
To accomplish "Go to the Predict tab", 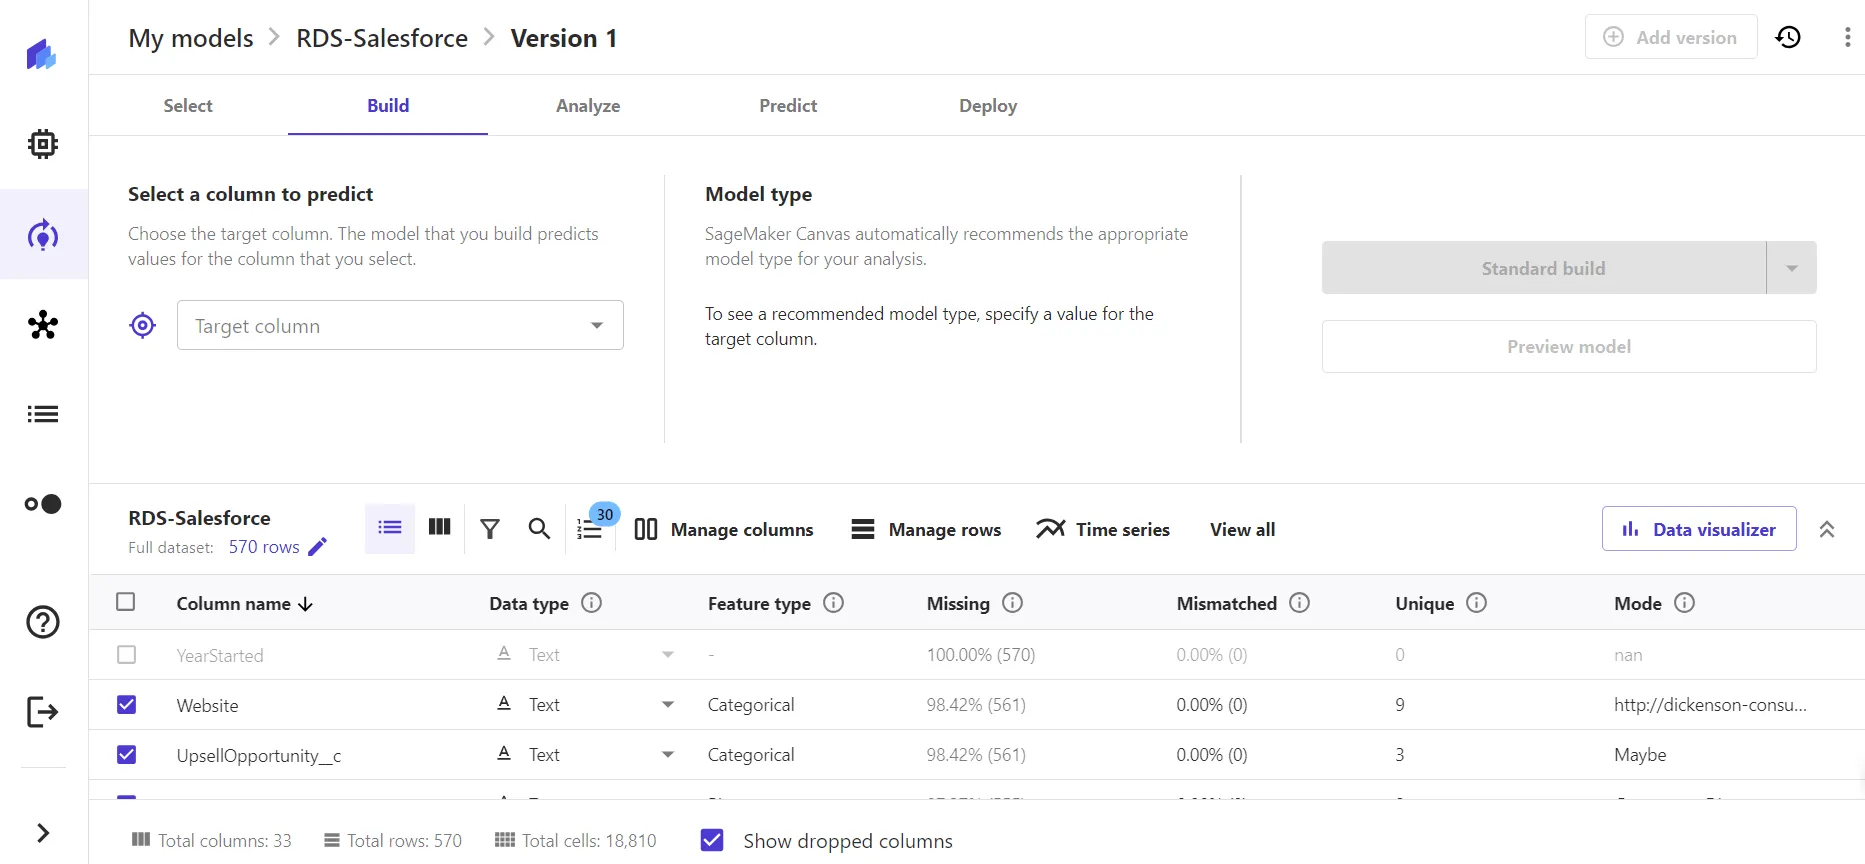I will 788,106.
